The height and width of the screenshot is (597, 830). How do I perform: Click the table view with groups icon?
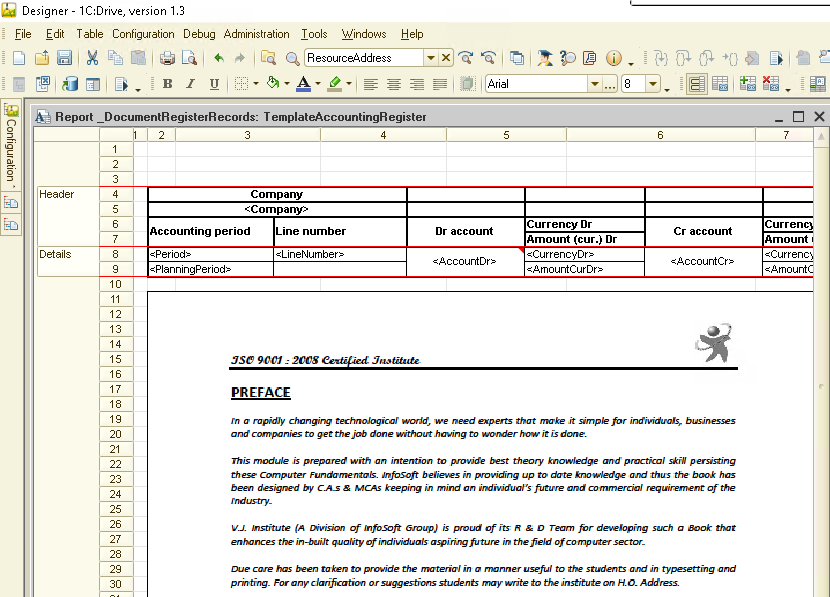coord(720,84)
